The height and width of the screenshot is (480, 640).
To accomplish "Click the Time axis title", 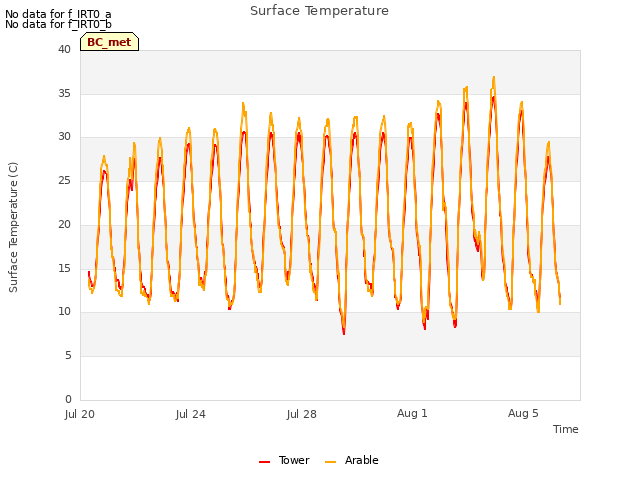I will 566,429.
